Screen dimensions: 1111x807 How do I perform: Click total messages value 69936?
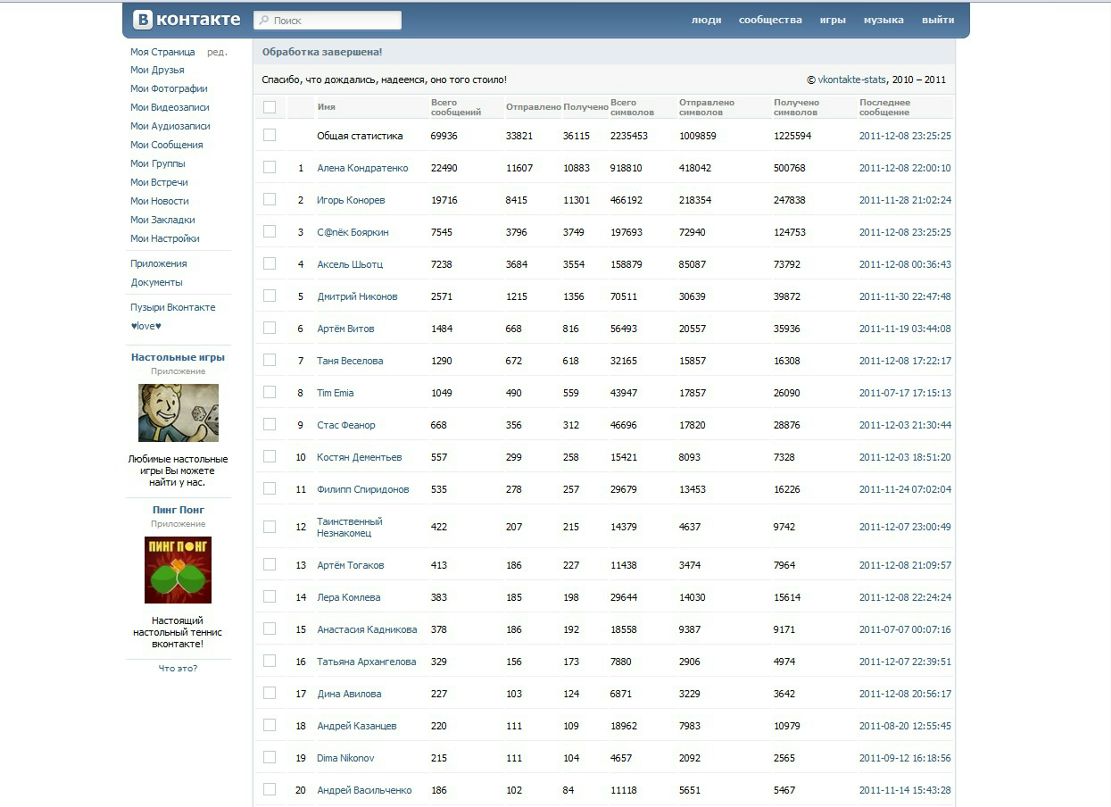444,135
